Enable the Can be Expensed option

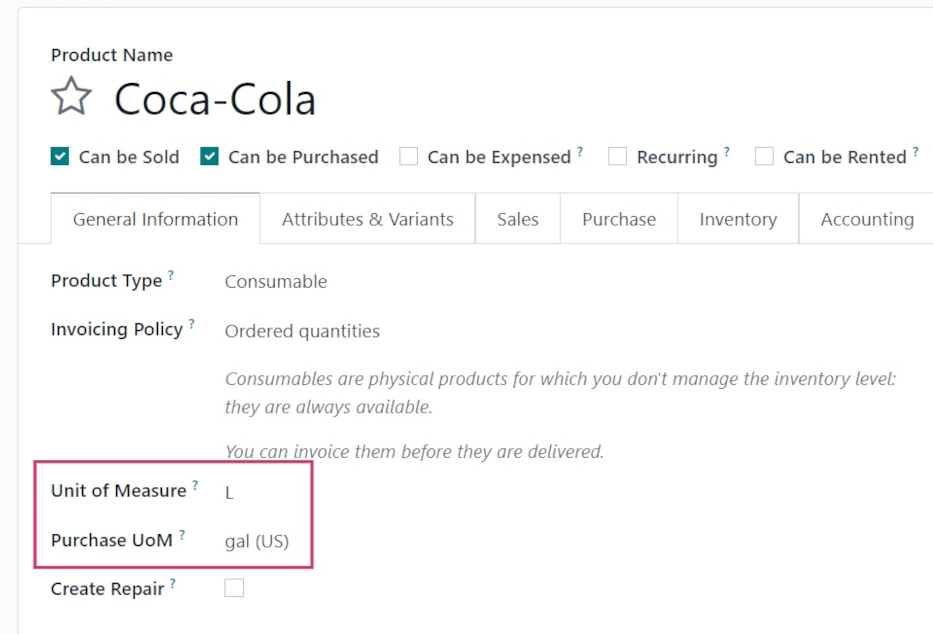tap(408, 156)
